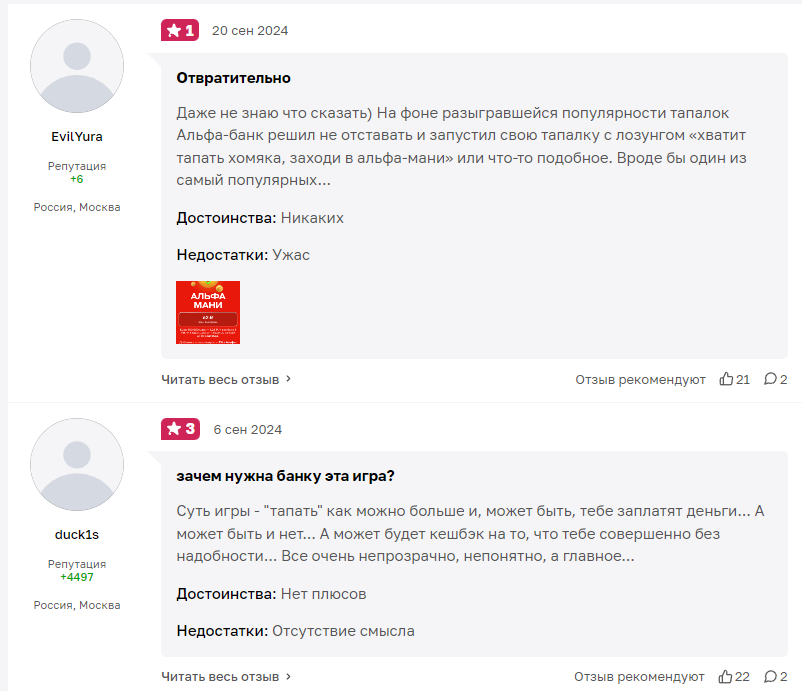Viewport: 802px width, 691px height.
Task: Click the 3-star rating badge
Action: click(x=180, y=429)
